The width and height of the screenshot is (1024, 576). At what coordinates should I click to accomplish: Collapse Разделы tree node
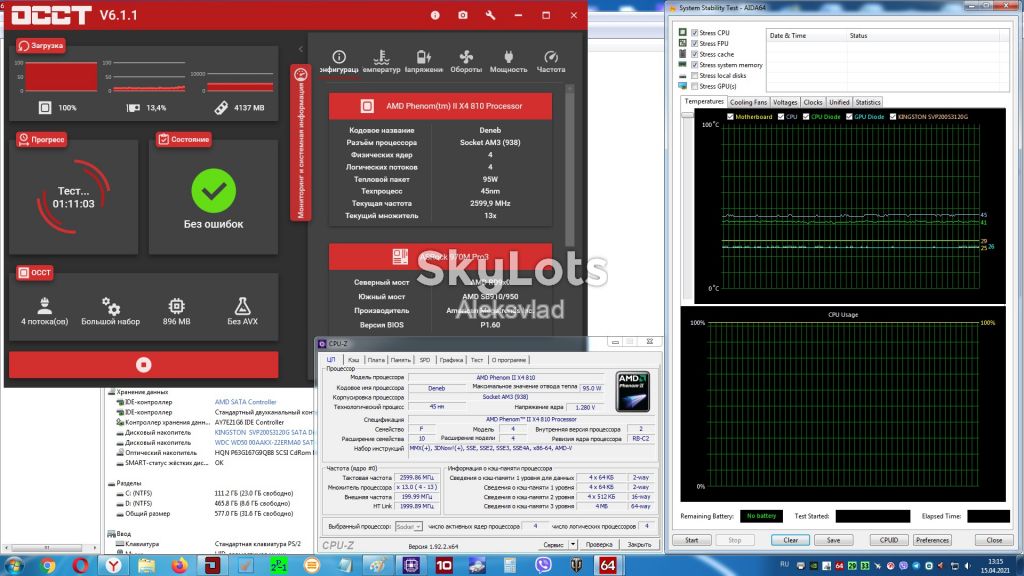coord(112,483)
